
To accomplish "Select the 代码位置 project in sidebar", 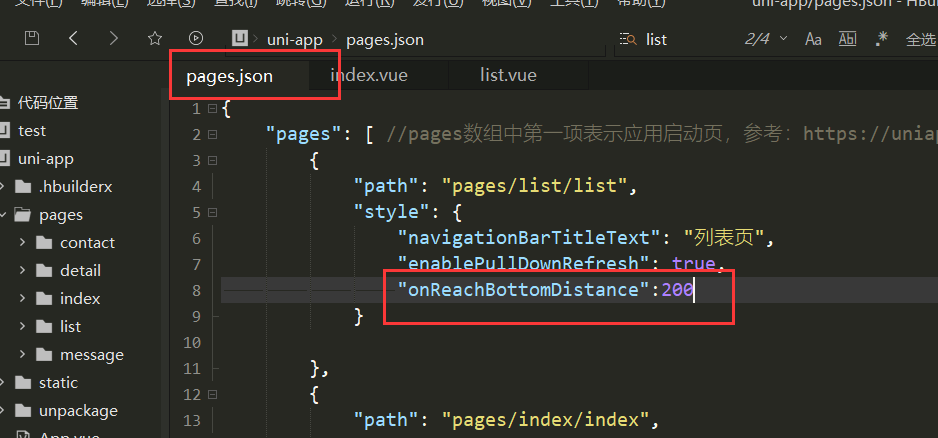I will point(48,103).
